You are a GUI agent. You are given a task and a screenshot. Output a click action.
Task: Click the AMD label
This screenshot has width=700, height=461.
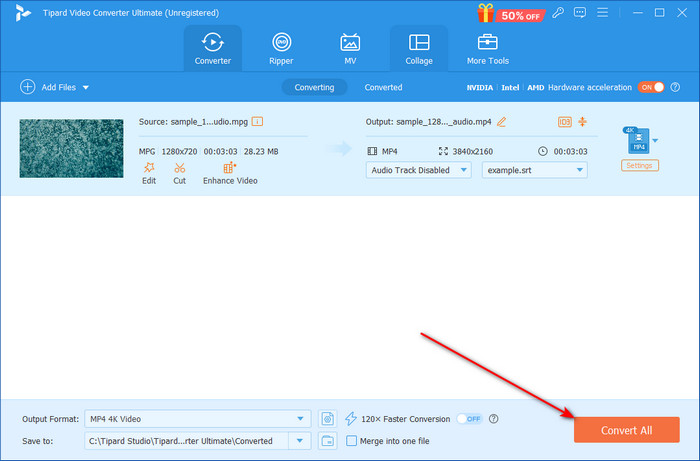535,87
